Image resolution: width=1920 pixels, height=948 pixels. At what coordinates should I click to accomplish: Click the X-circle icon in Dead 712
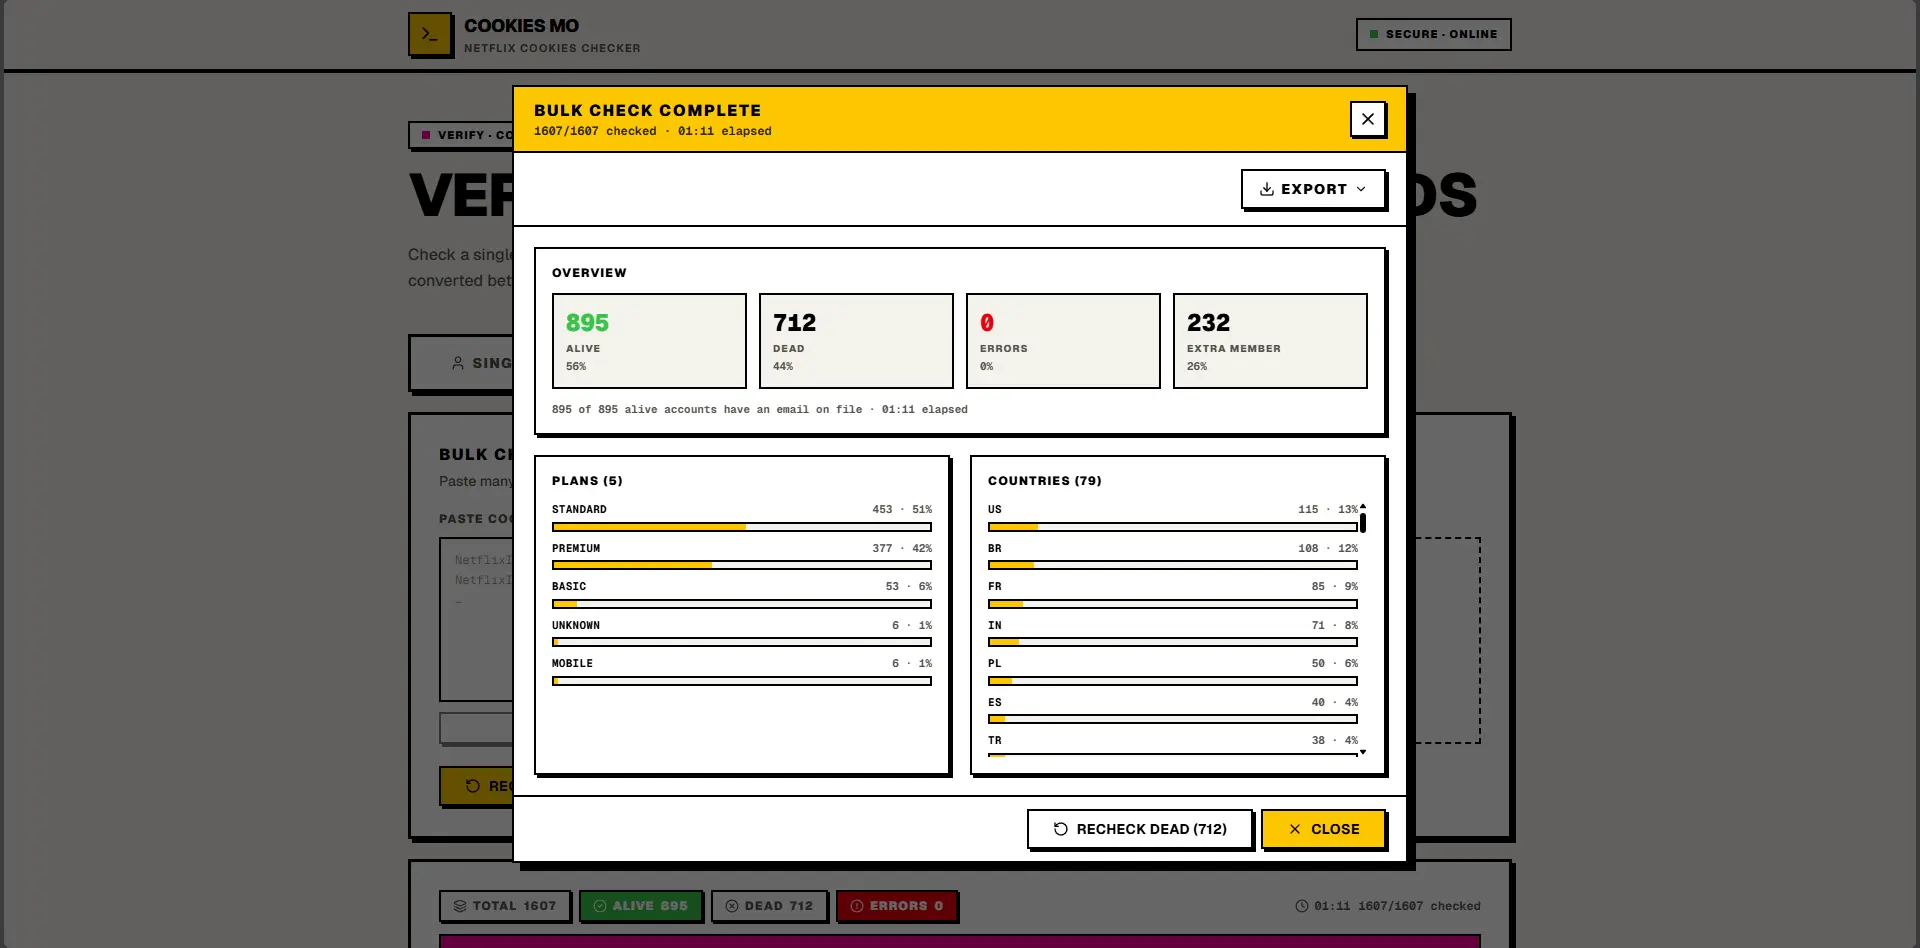click(x=732, y=906)
